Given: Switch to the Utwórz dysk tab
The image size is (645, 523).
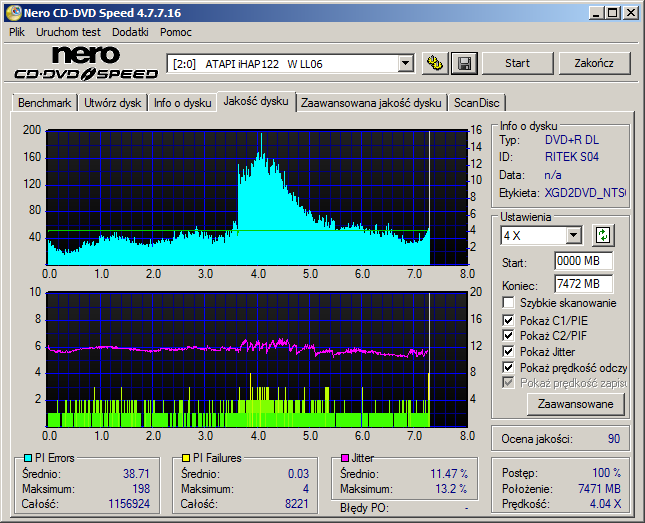Looking at the screenshot, I should pos(112,103).
